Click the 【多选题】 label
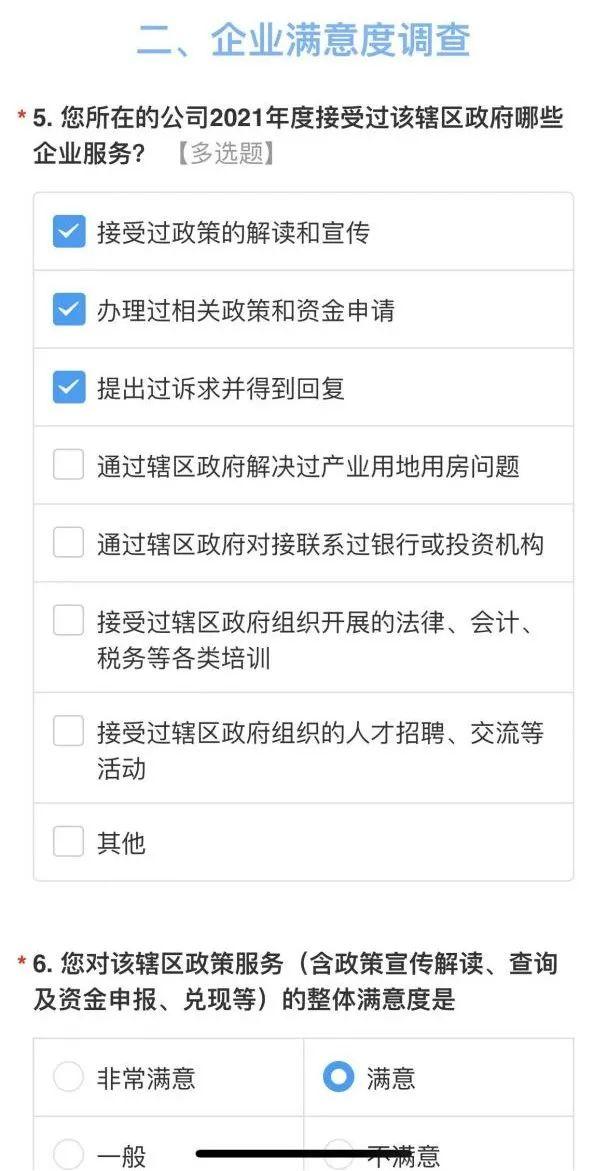607x1171 pixels. [223, 154]
